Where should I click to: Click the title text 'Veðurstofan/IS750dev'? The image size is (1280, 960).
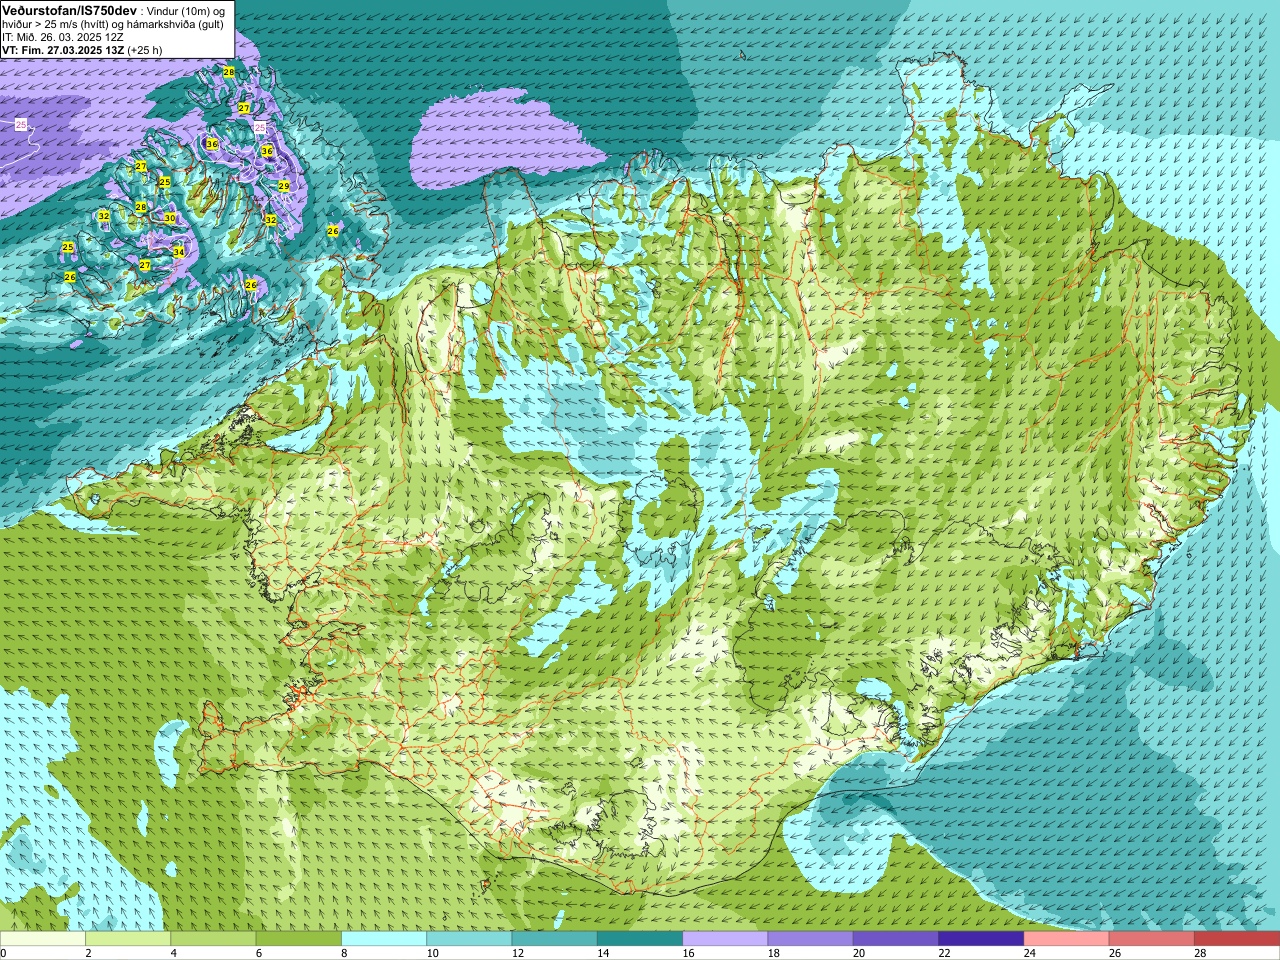click(x=69, y=10)
